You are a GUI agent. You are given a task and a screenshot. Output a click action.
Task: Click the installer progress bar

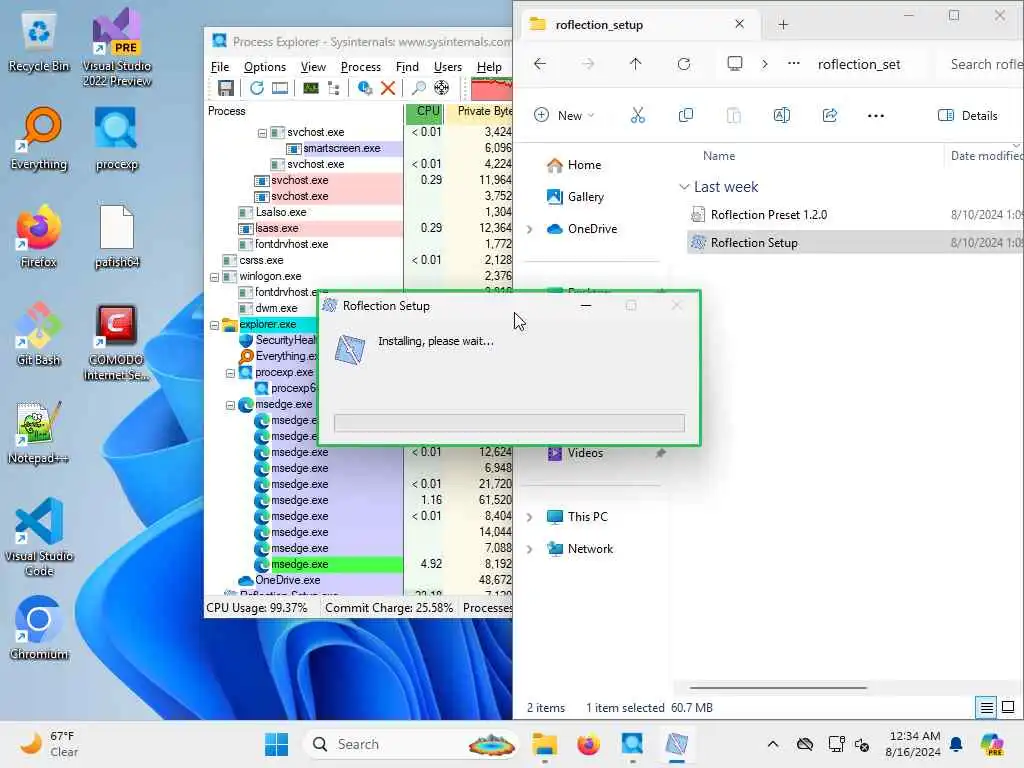509,423
